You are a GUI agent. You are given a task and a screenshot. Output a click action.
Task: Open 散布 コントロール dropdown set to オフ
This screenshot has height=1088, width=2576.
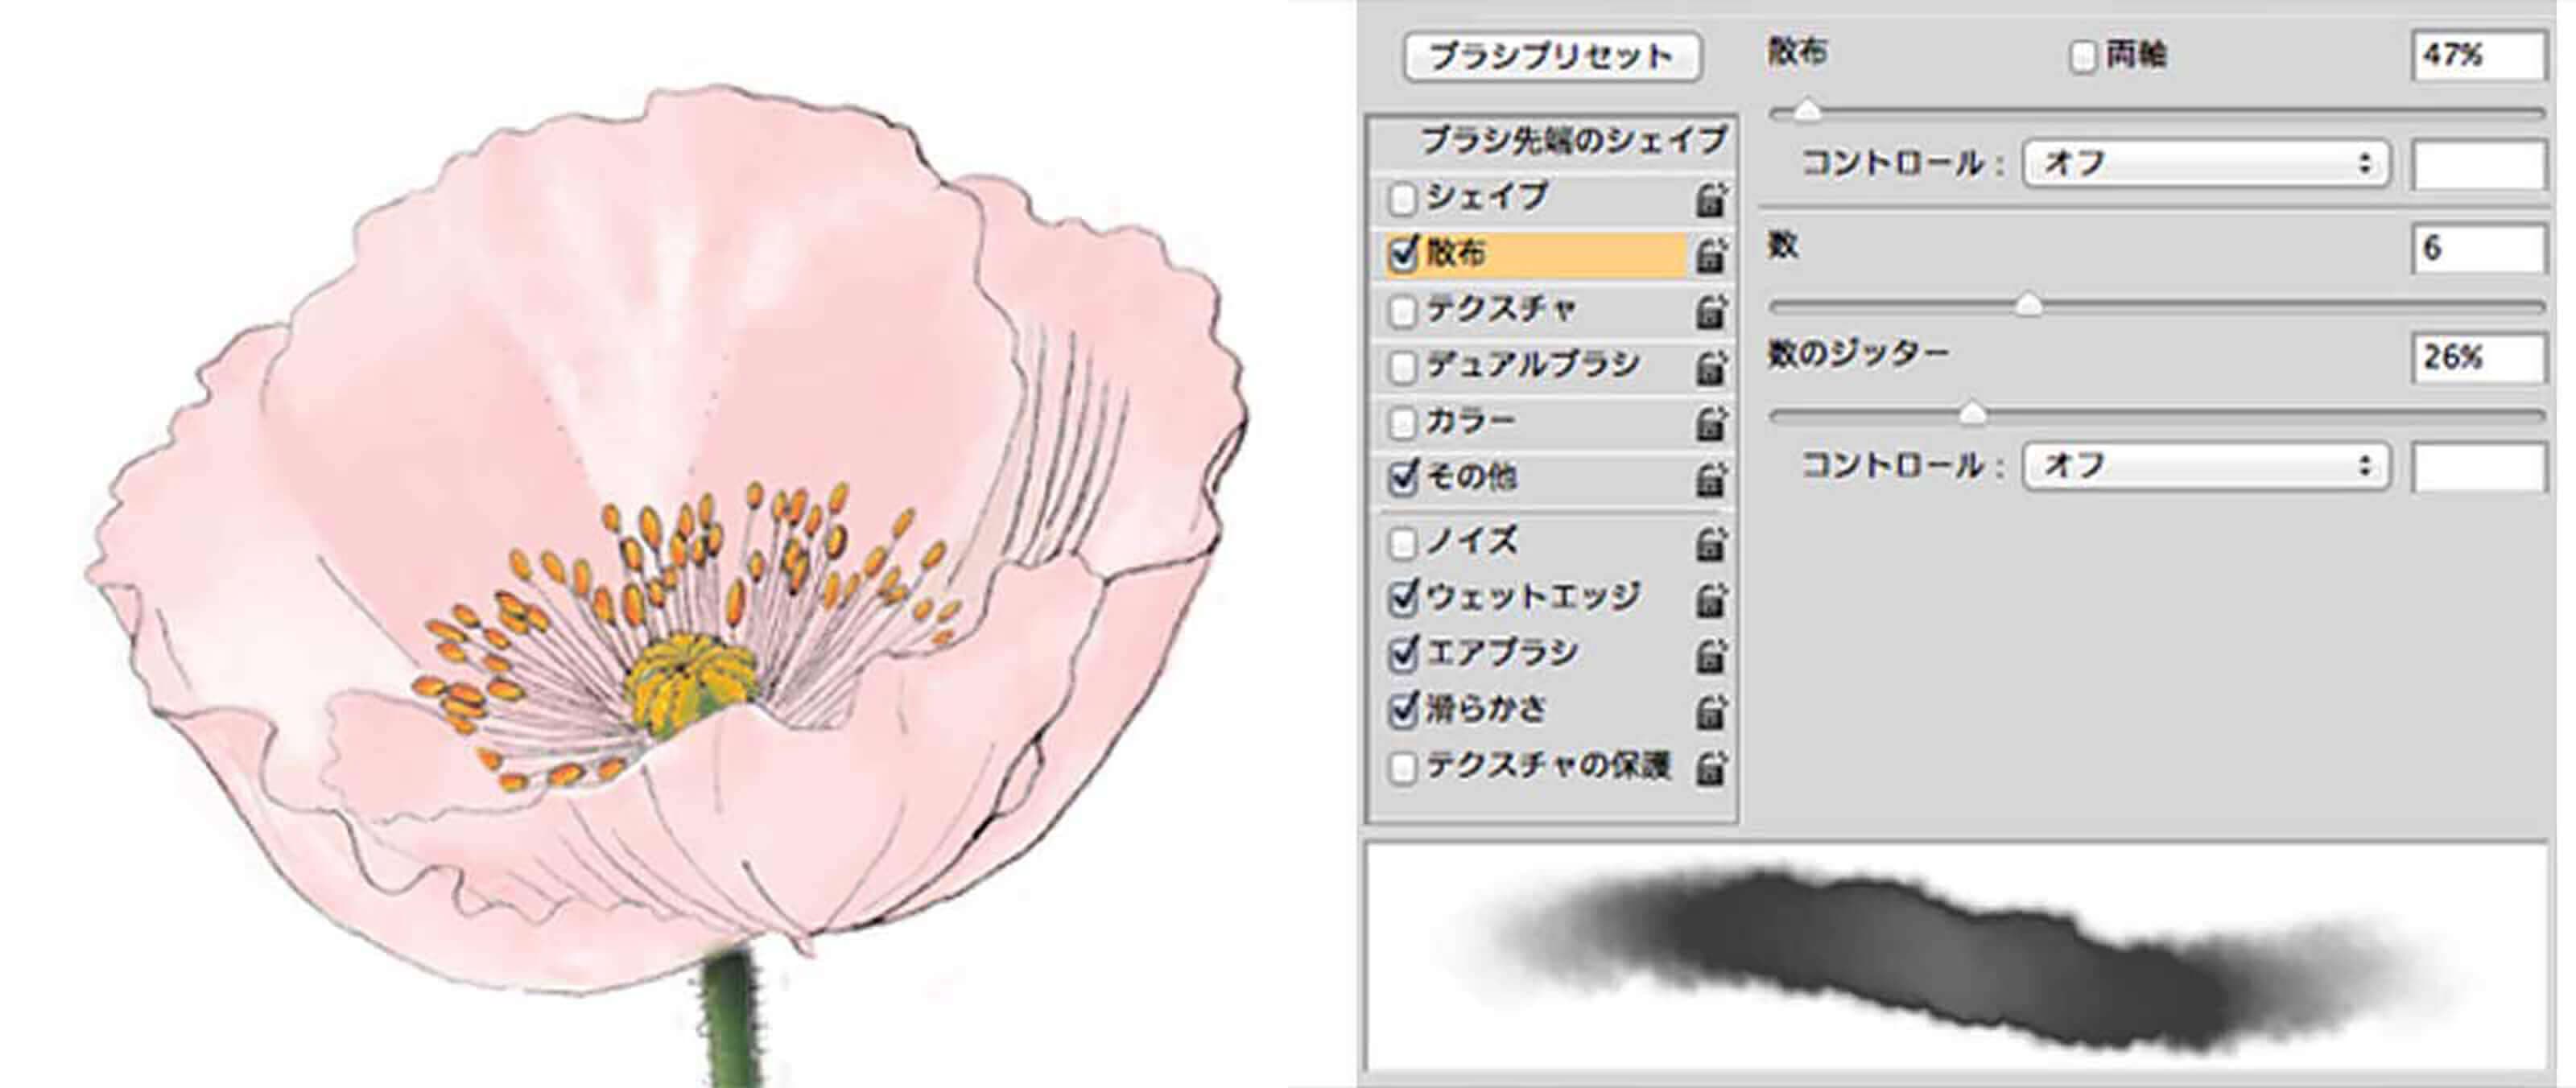point(2206,163)
